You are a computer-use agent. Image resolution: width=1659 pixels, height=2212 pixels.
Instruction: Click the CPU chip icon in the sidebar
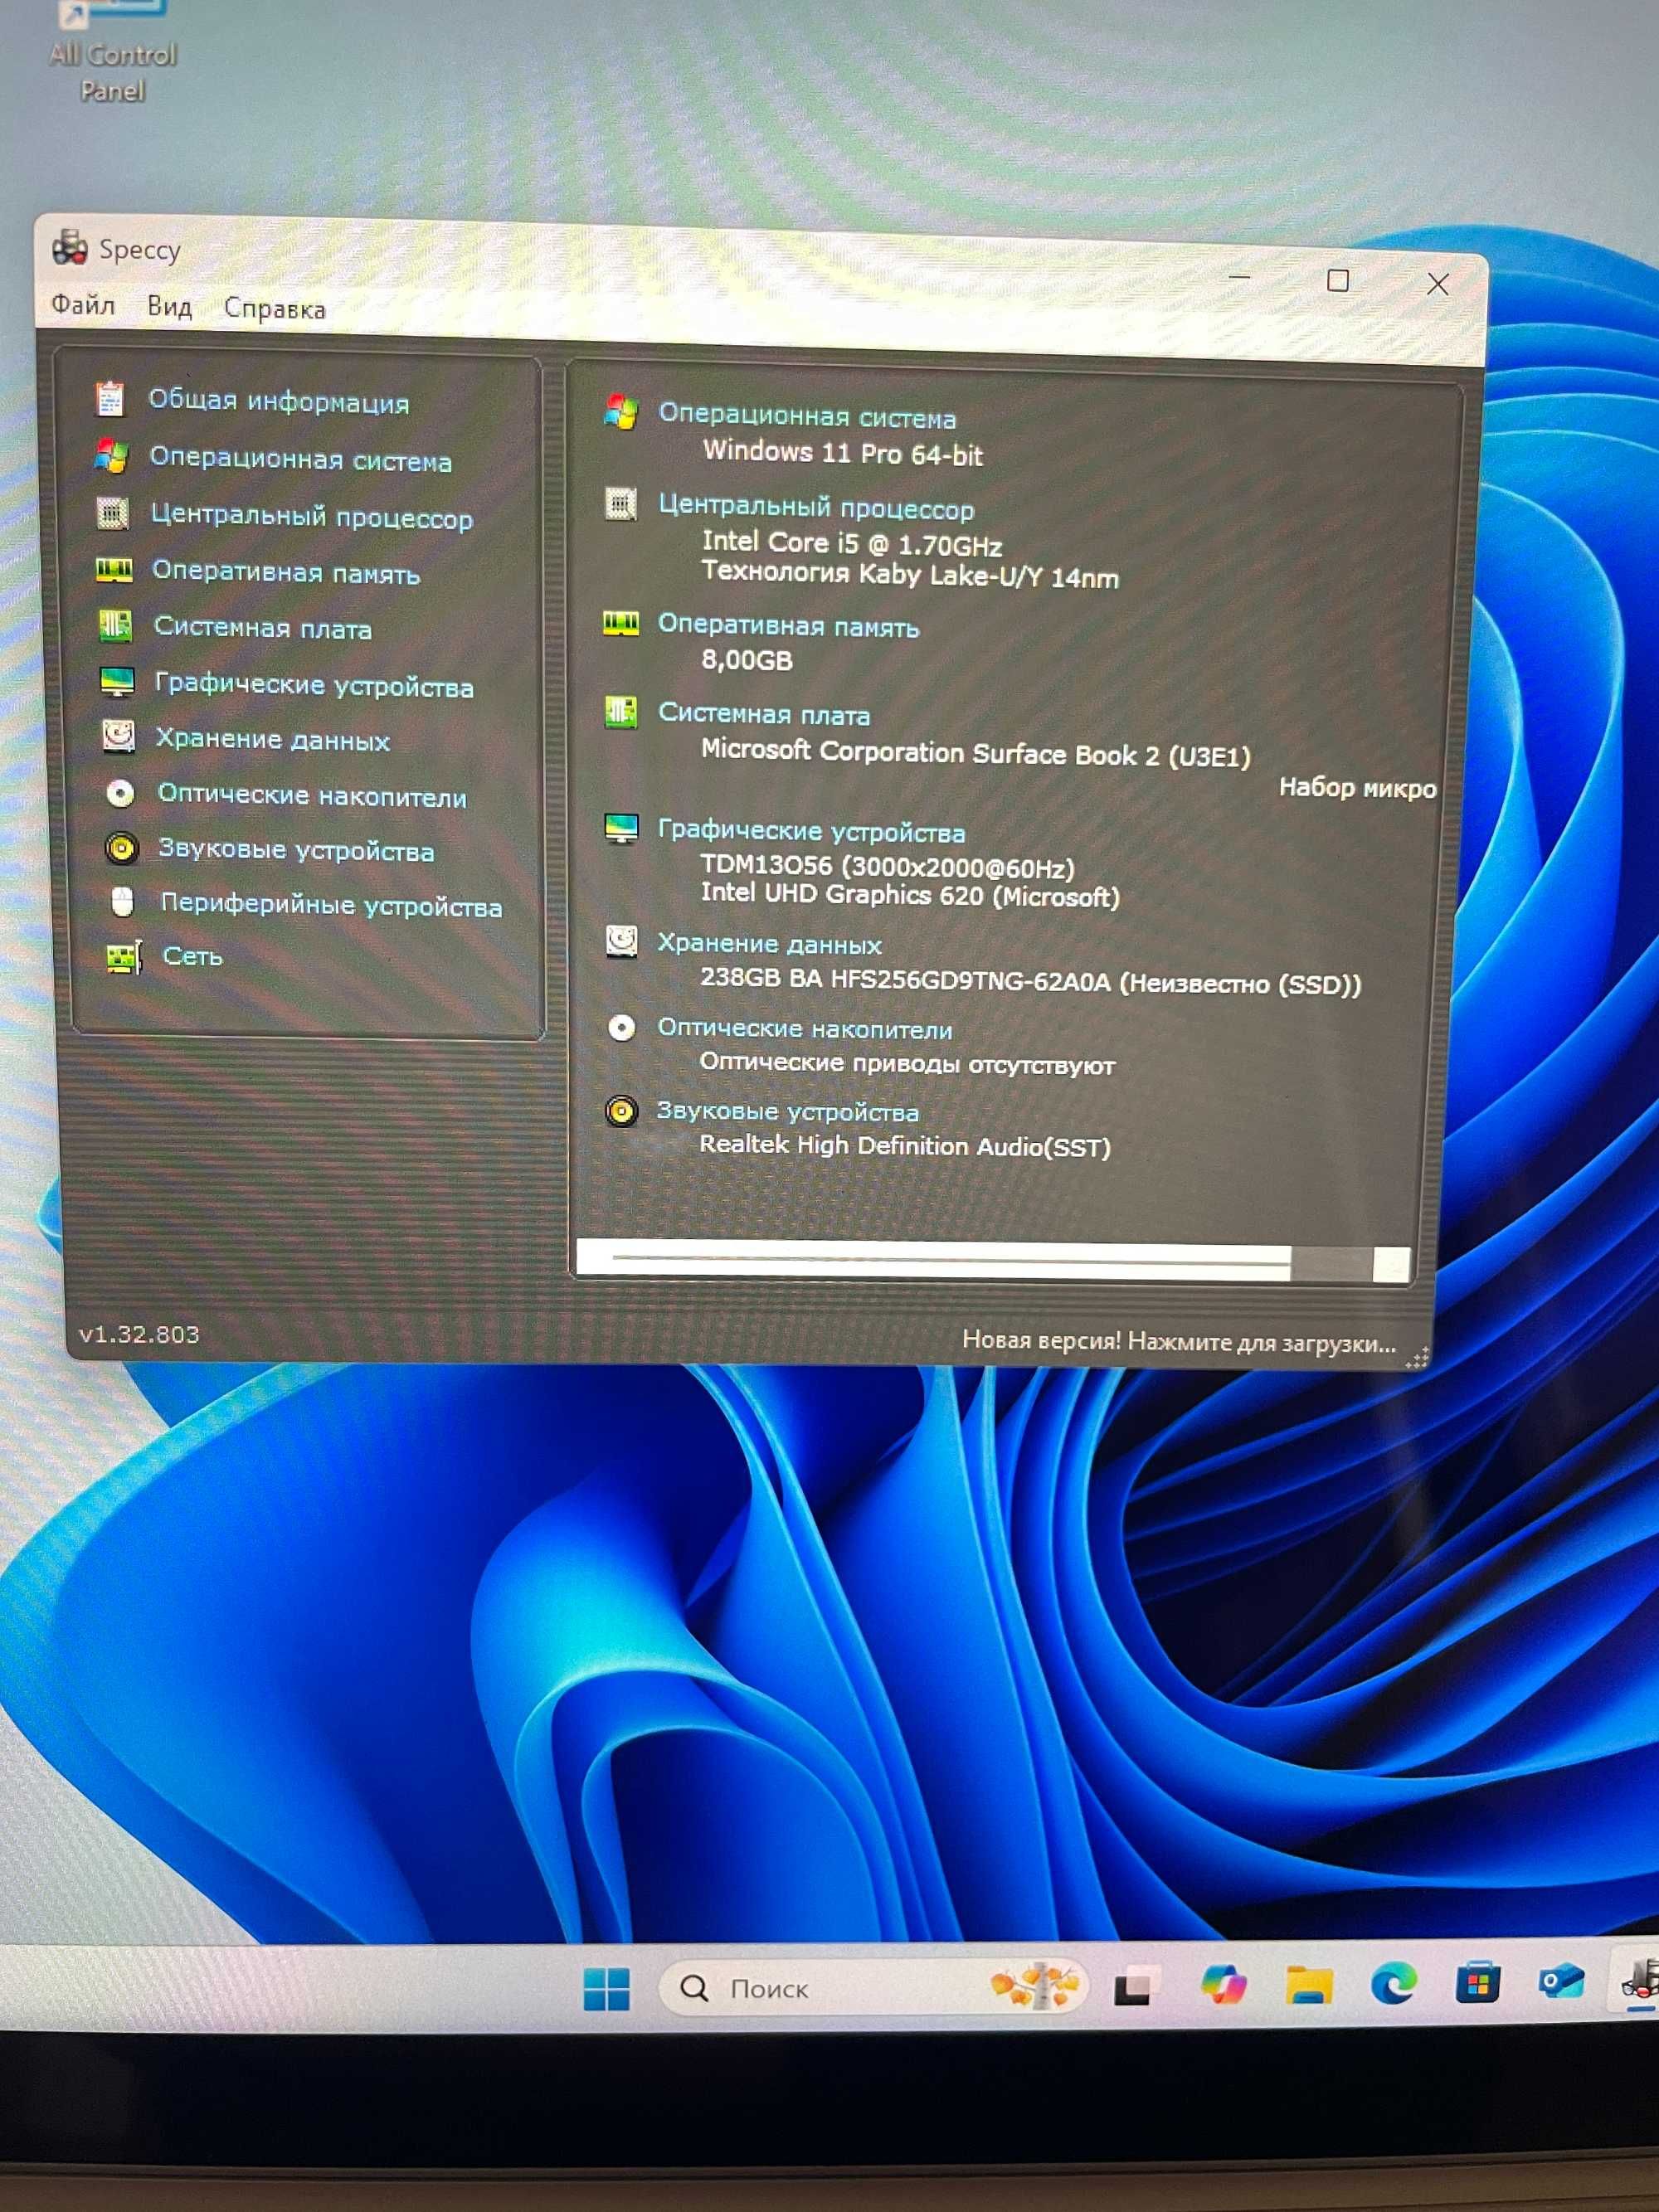tap(113, 514)
